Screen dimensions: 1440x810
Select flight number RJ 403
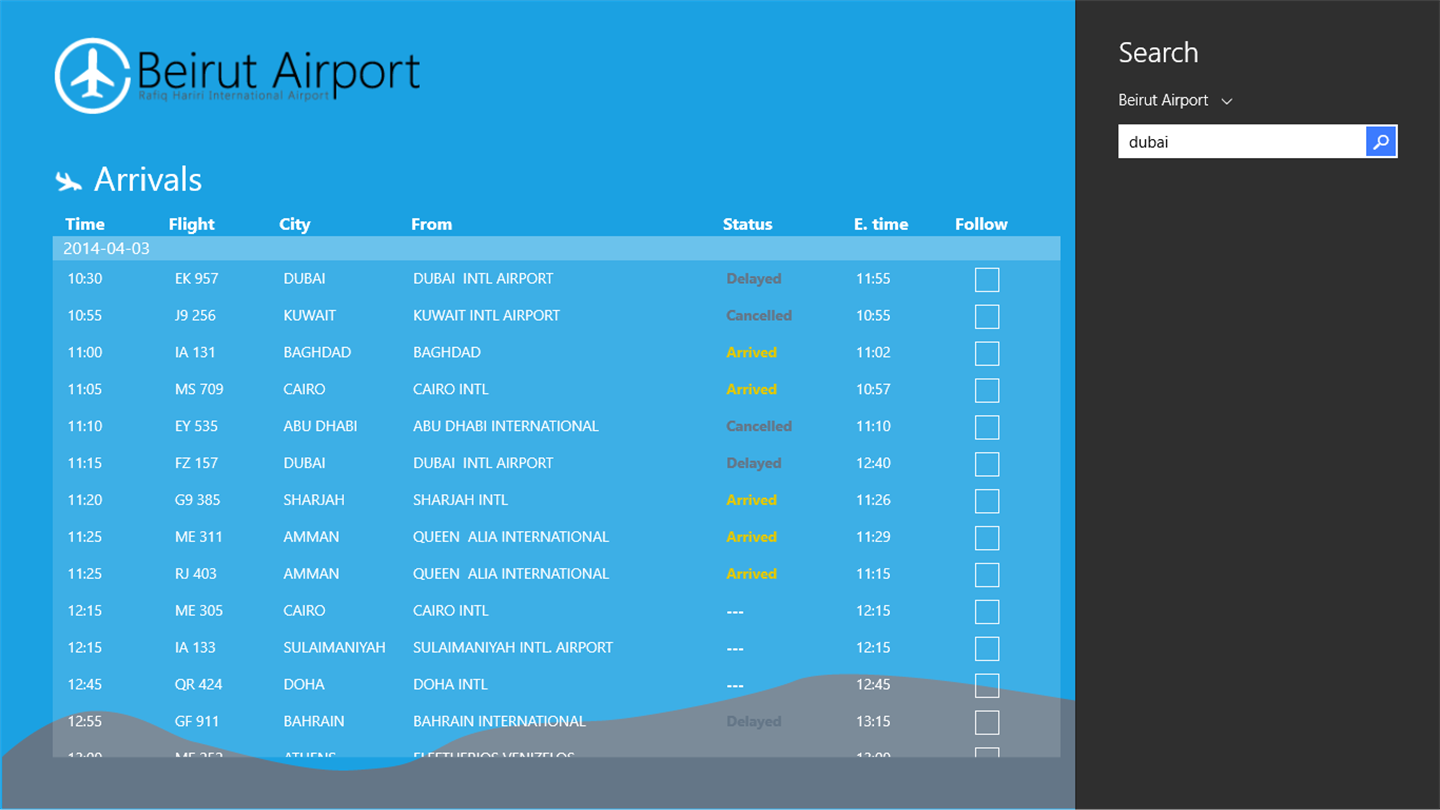tap(195, 574)
